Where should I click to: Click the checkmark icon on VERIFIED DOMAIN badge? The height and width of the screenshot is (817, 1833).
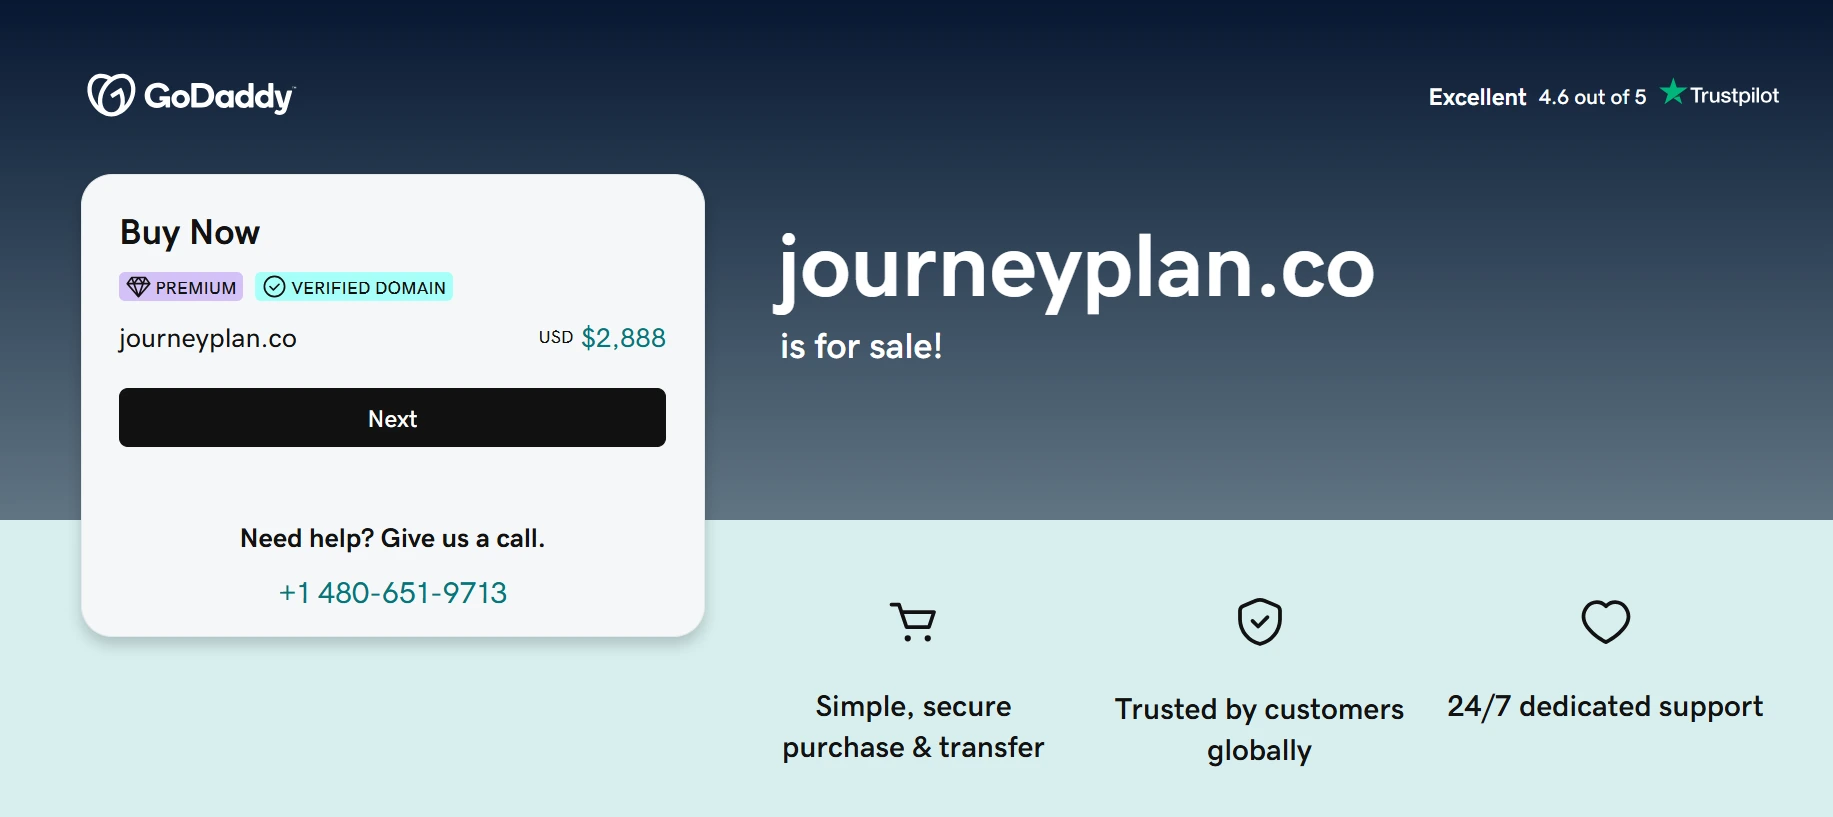(x=276, y=287)
